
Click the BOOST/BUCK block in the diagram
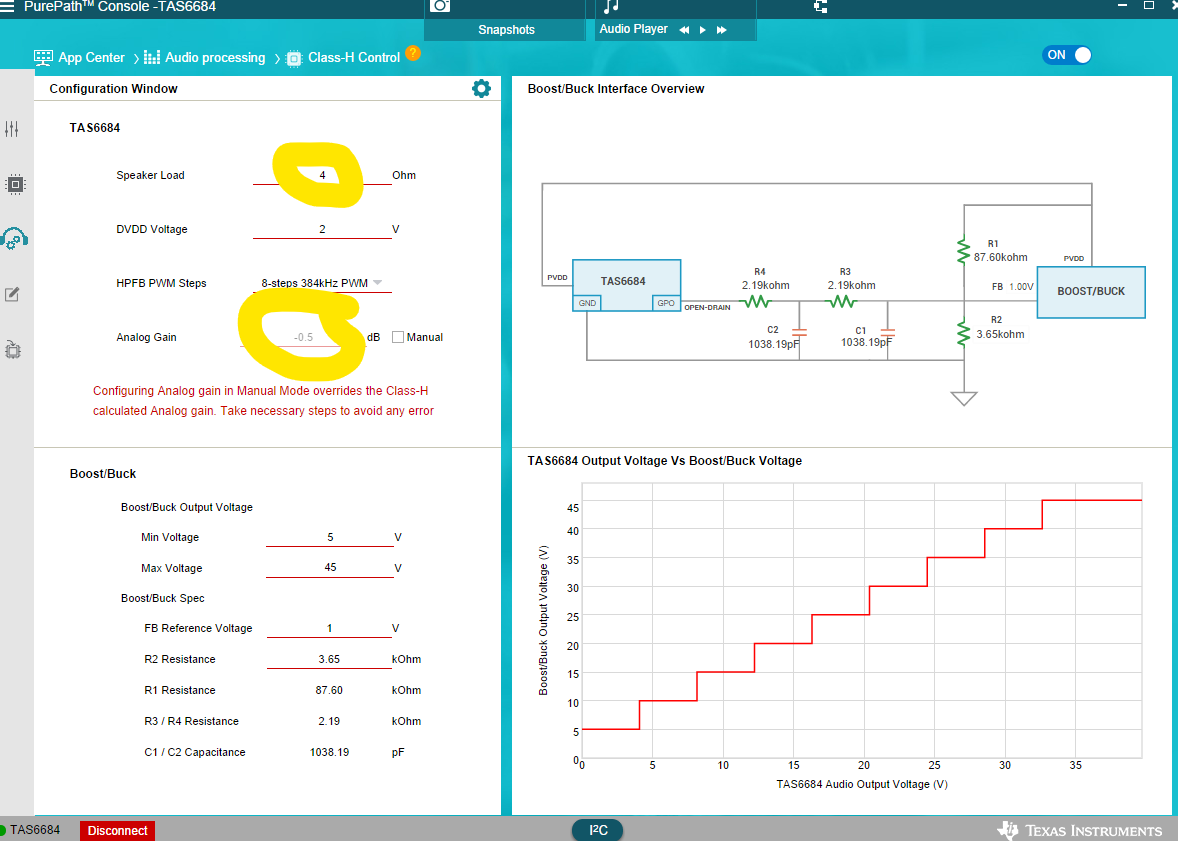[x=1091, y=292]
